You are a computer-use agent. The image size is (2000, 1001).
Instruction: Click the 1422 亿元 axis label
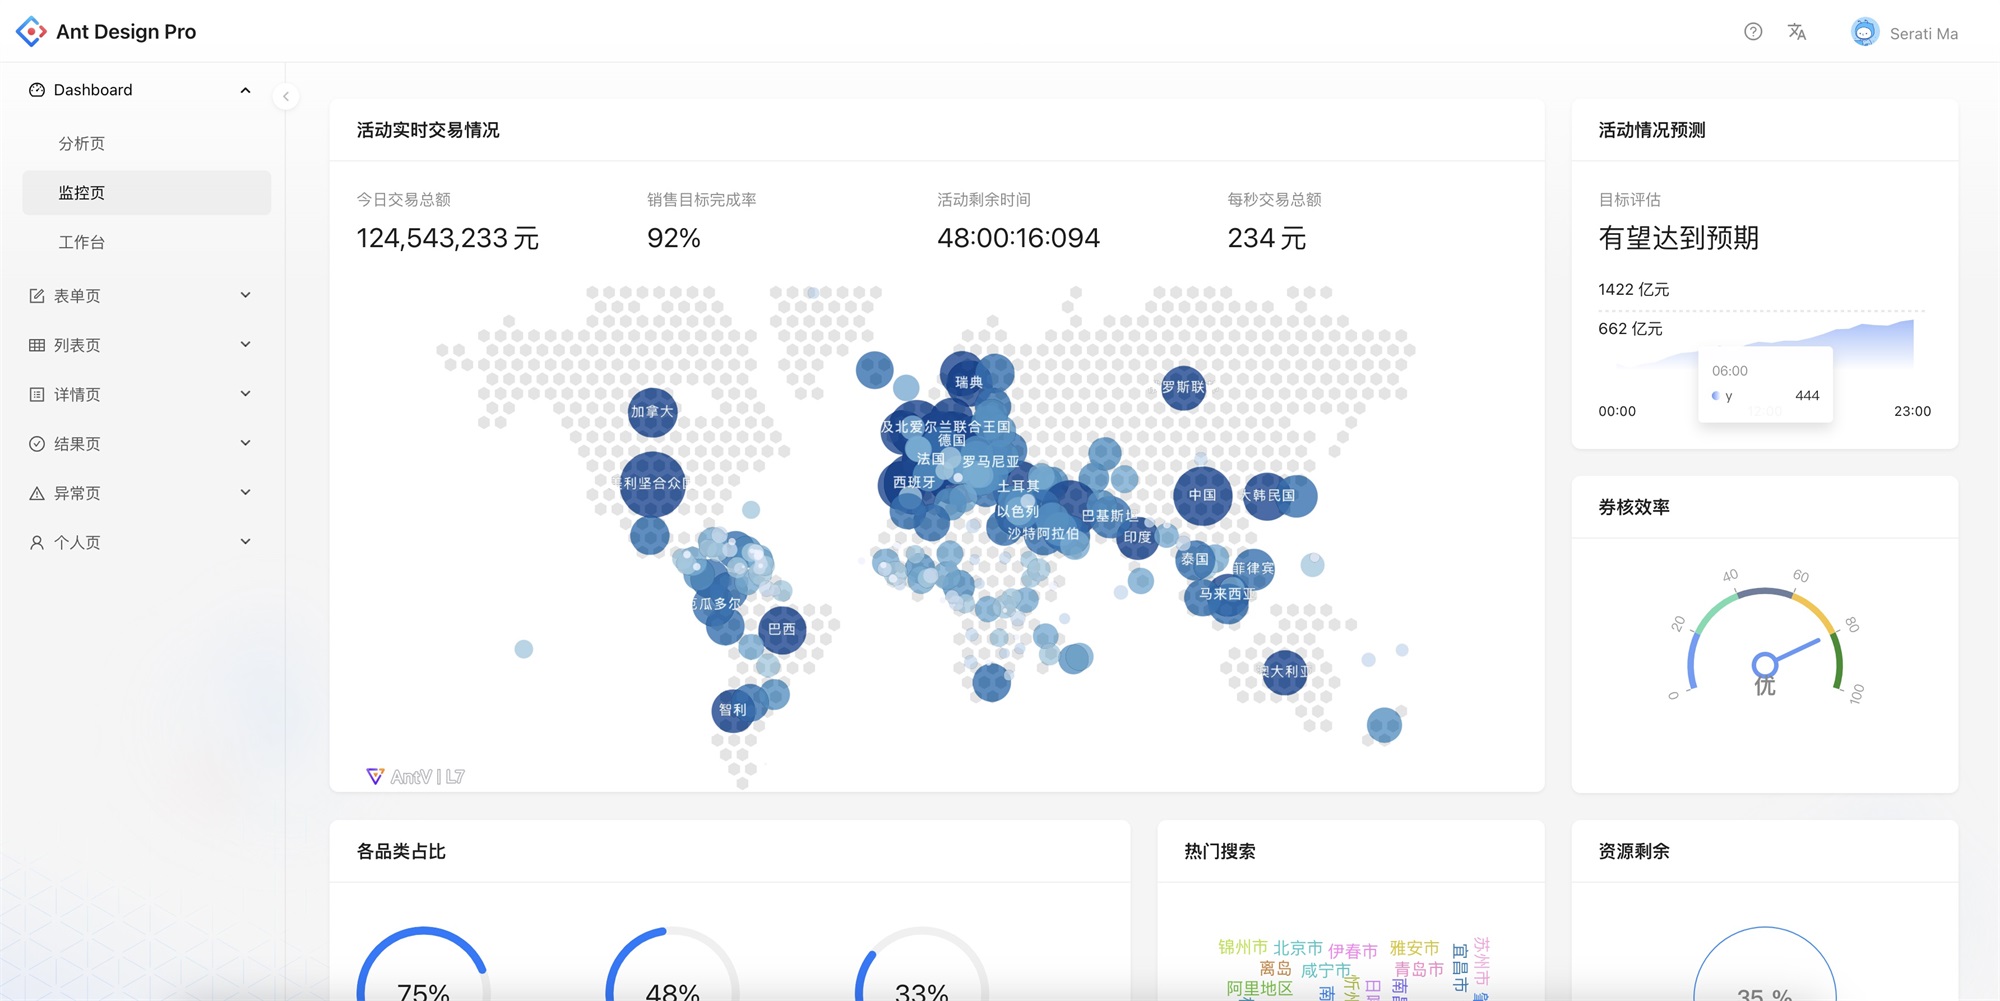[x=1634, y=289]
